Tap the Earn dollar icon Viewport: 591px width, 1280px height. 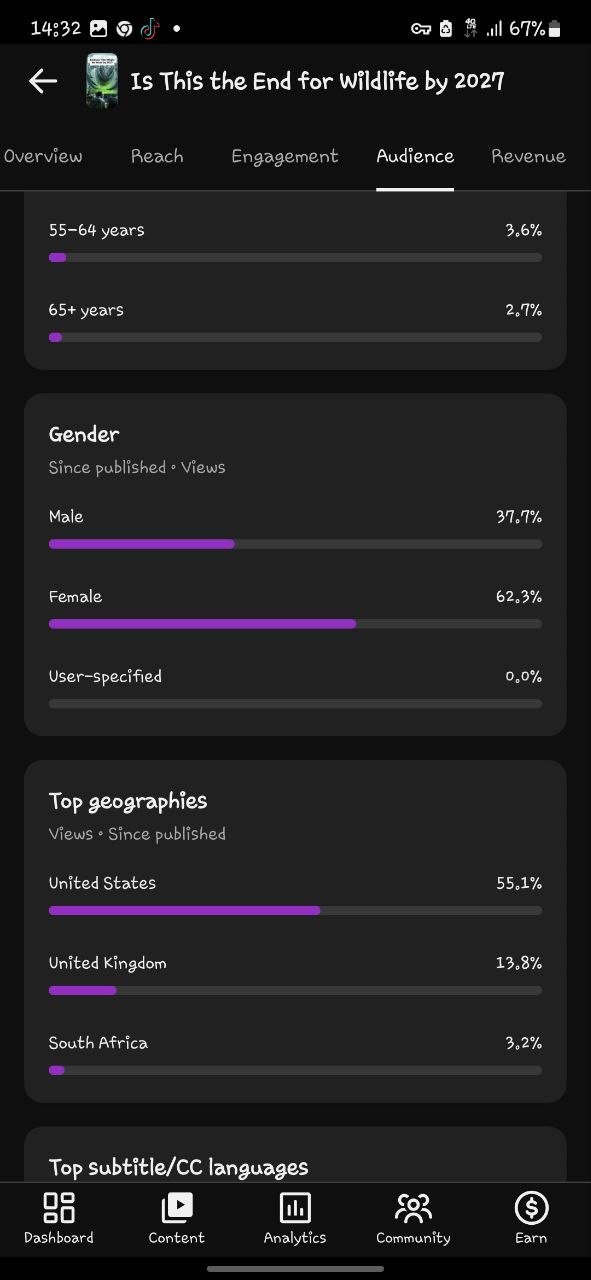[531, 1208]
